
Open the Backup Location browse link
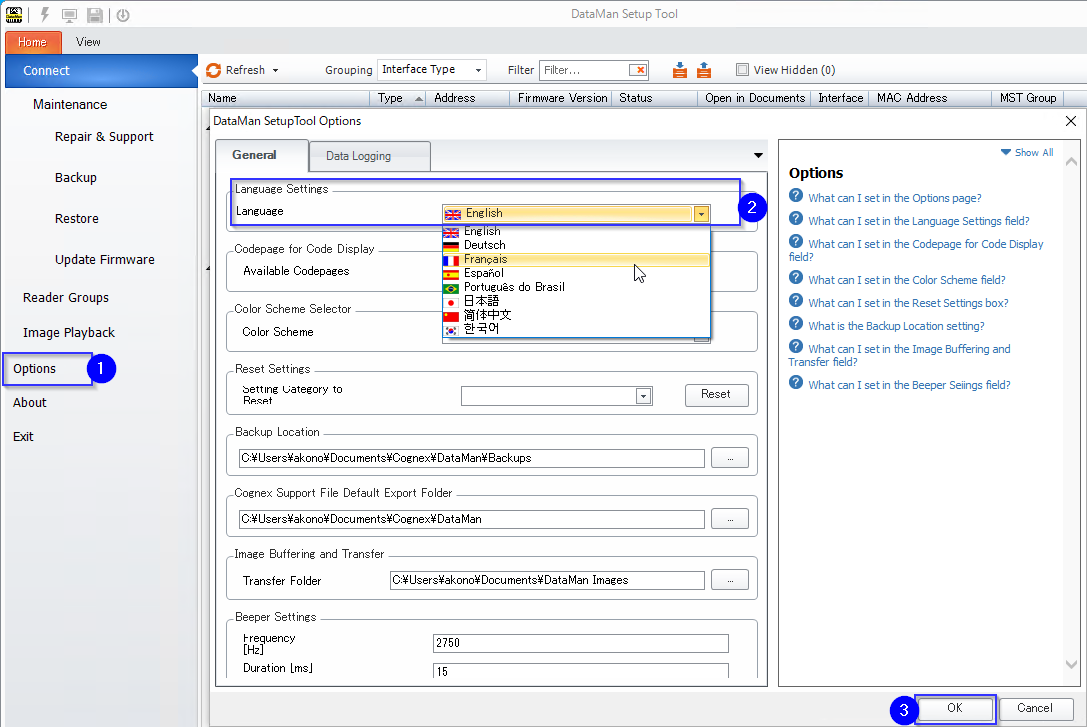(730, 457)
